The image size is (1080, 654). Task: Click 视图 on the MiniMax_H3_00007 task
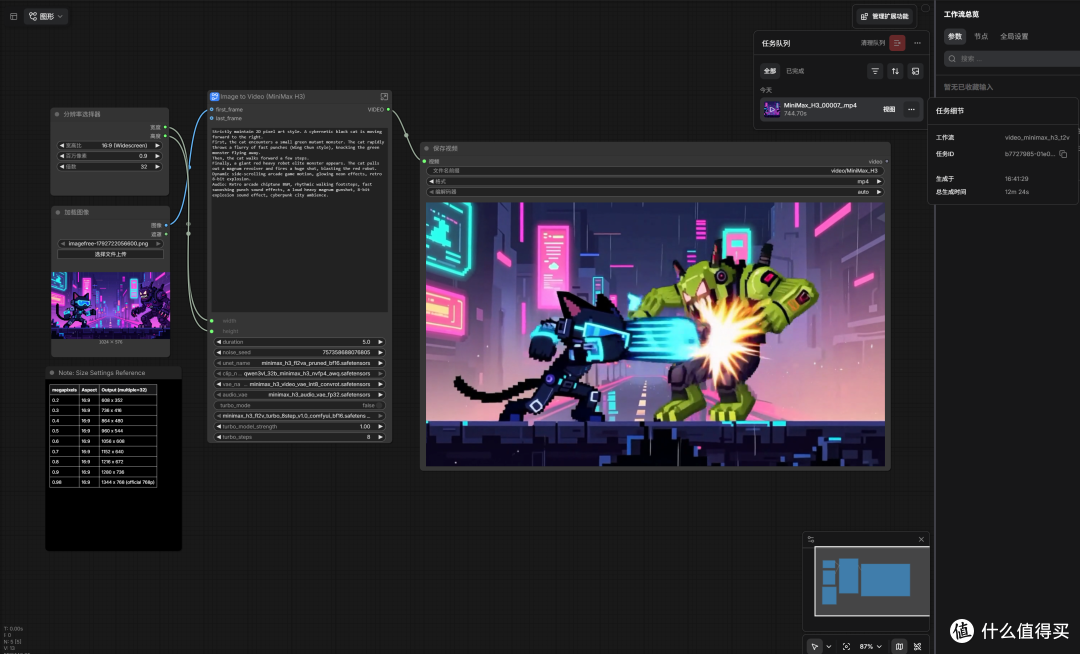point(889,109)
